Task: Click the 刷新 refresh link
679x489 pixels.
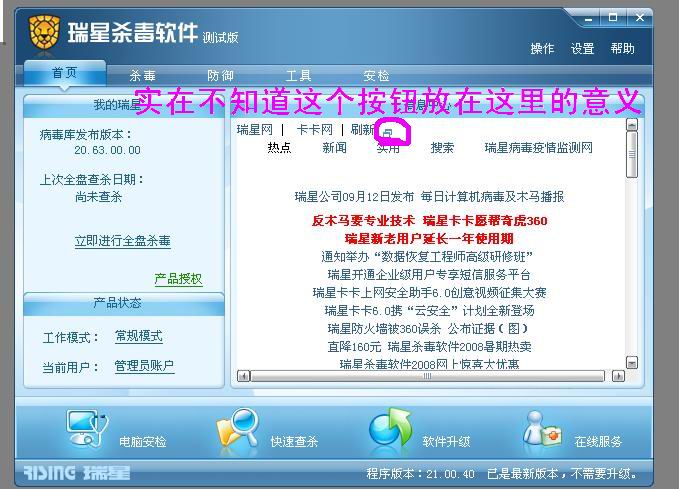Action: (363, 130)
